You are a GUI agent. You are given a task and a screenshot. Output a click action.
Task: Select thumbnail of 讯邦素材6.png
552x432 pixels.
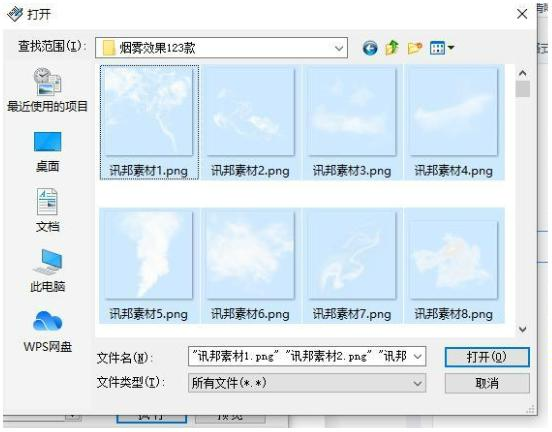point(250,255)
